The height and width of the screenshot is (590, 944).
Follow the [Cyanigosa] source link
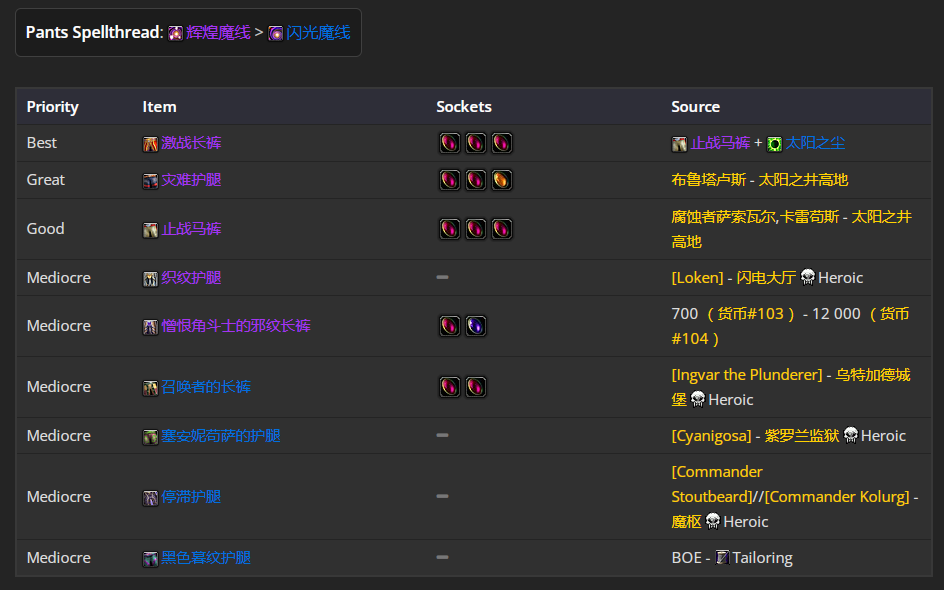click(x=711, y=435)
